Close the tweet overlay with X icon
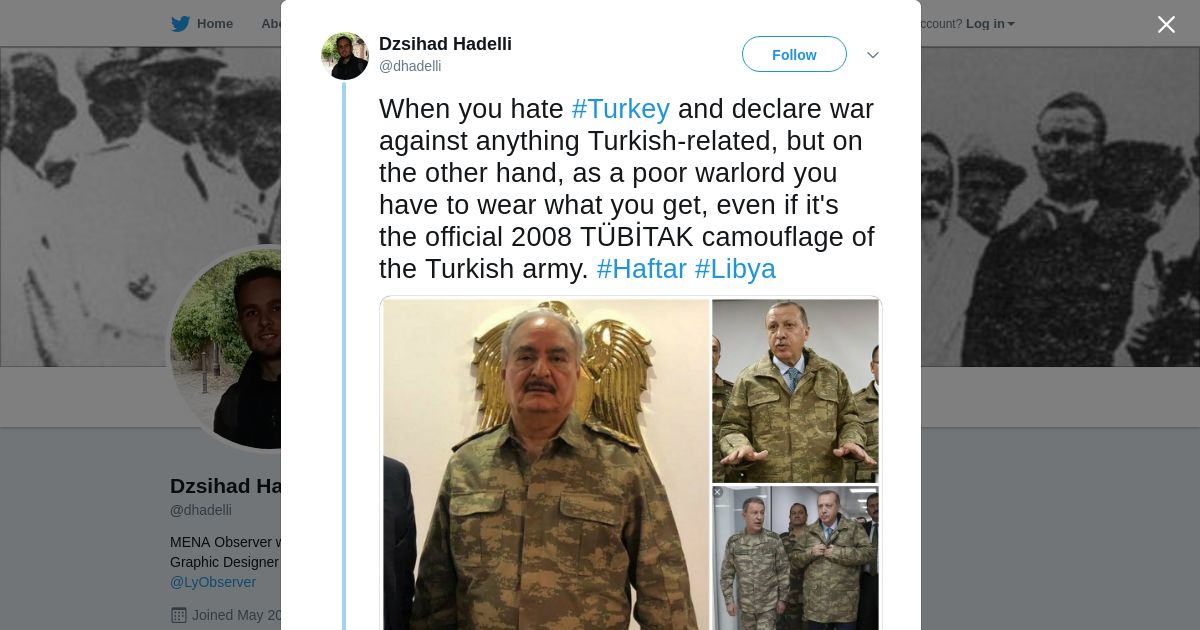The height and width of the screenshot is (630, 1200). (x=1166, y=25)
